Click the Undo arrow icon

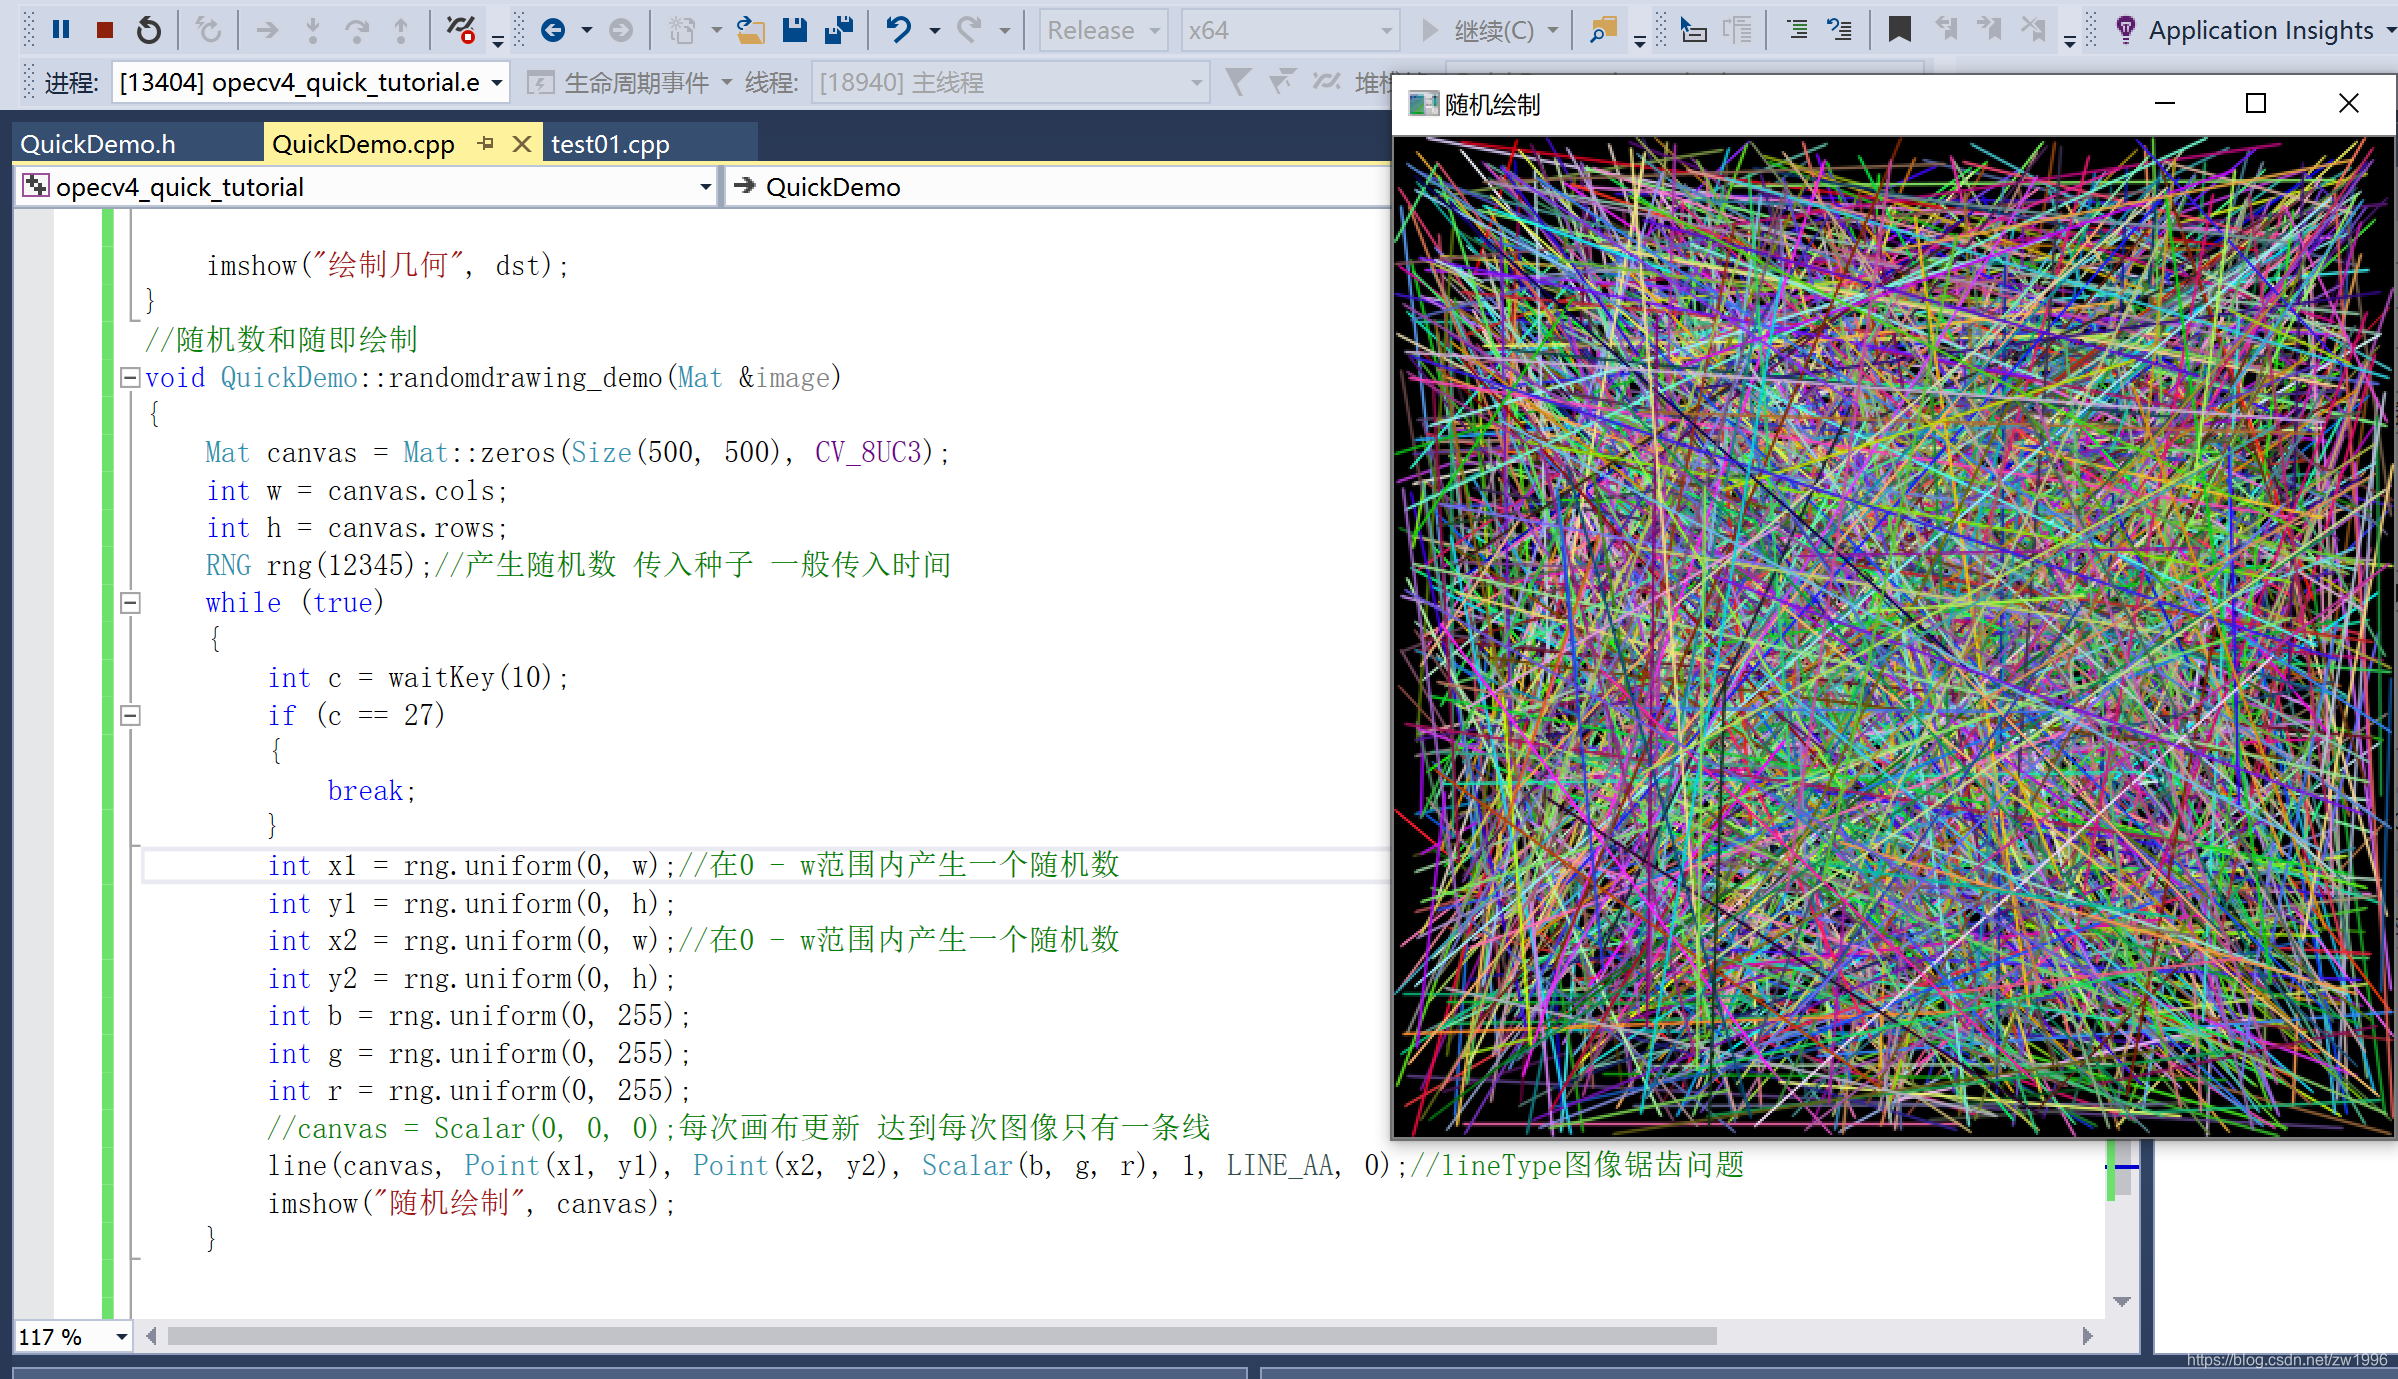898,30
